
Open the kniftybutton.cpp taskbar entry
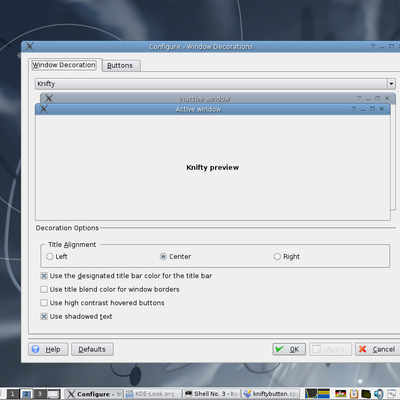coord(271,394)
